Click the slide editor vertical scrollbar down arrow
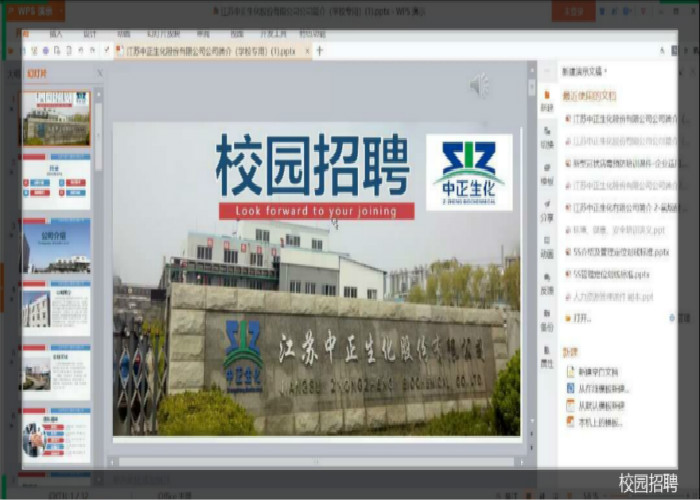The width and height of the screenshot is (700, 500). pyautogui.click(x=532, y=421)
